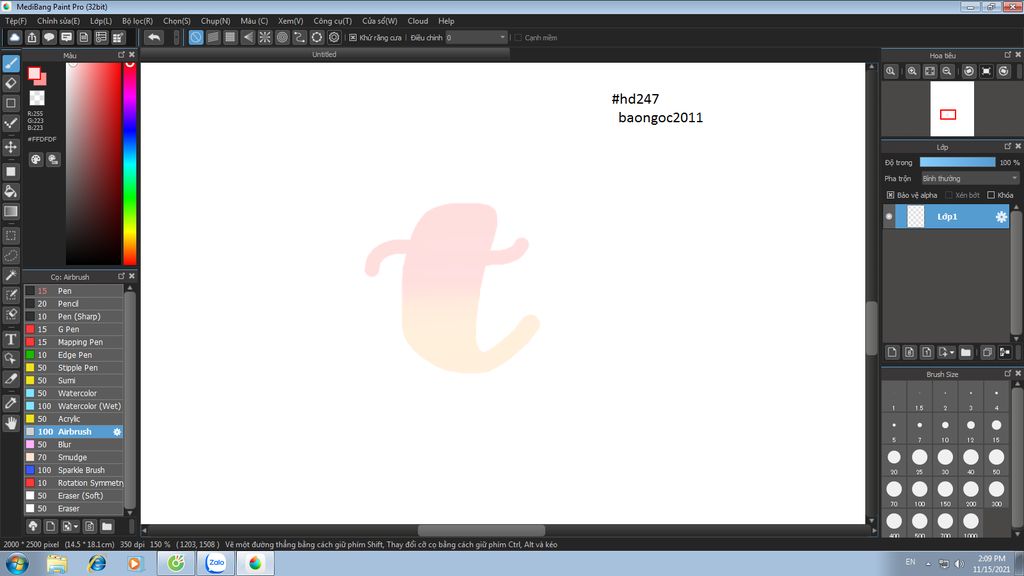Screen dimensions: 1024x576
Task: Select the Watercolor (Wet) brush
Action: tap(74, 406)
